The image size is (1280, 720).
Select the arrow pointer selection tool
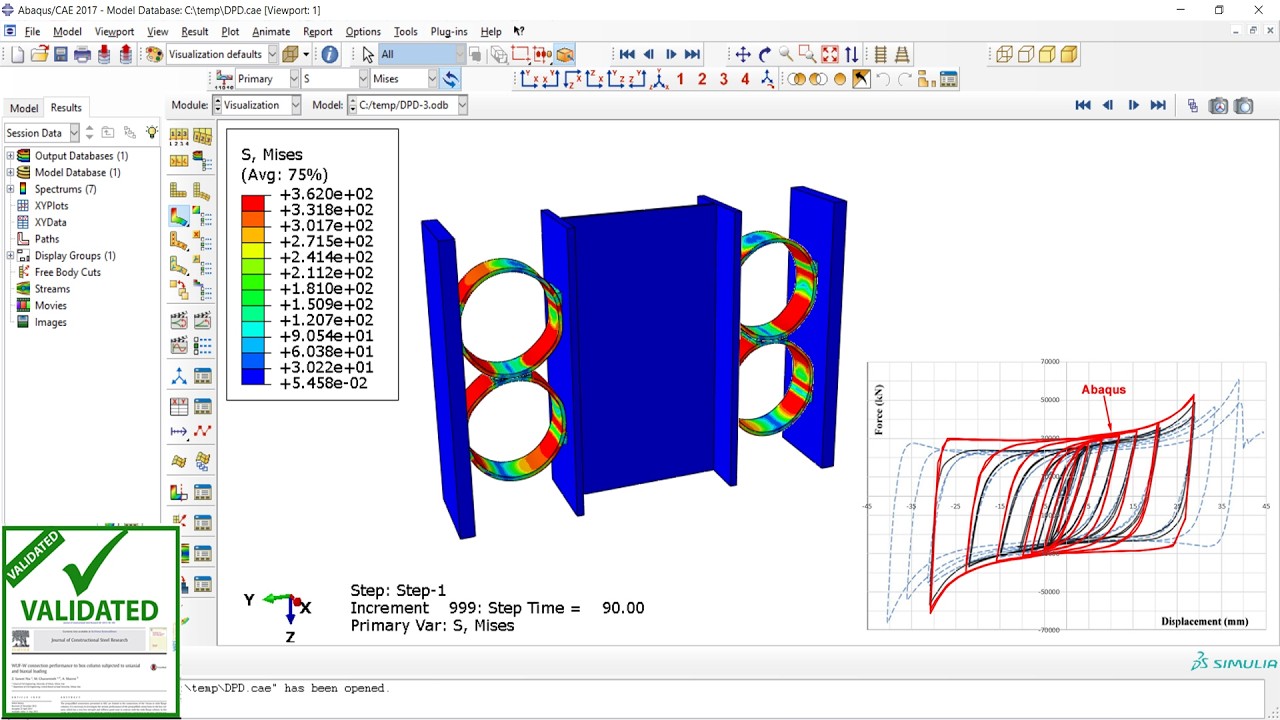368,54
